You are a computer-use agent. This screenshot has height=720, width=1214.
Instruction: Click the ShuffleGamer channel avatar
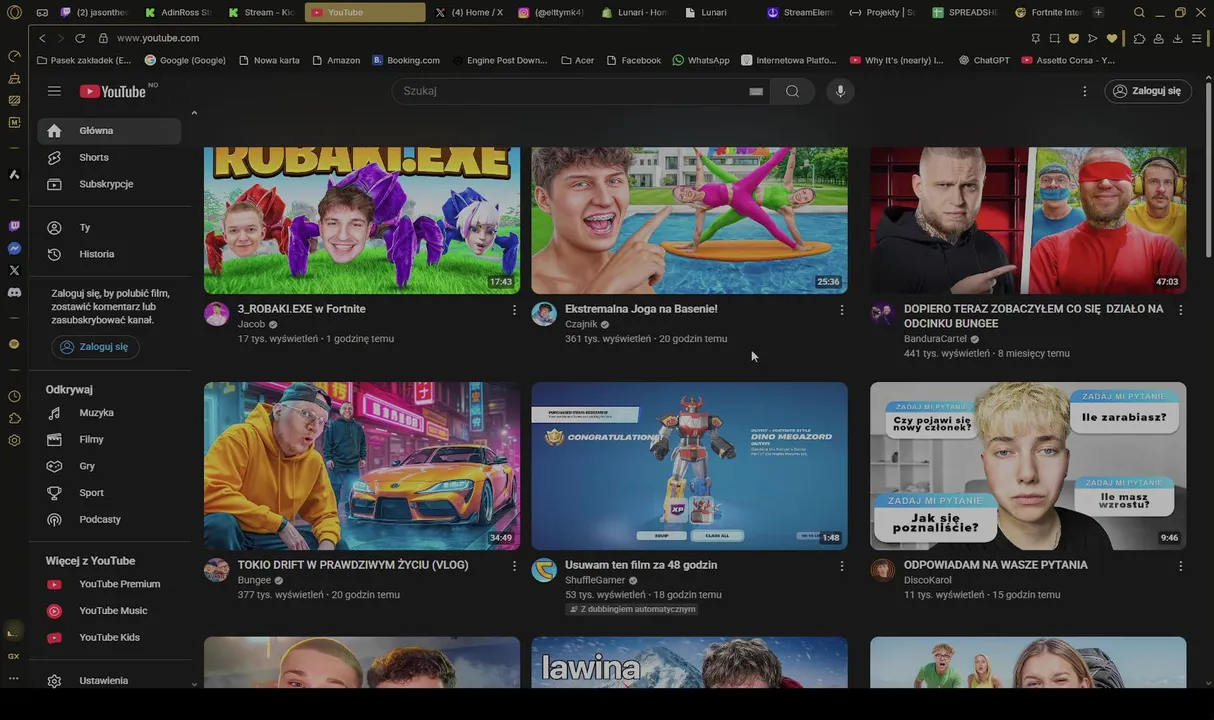click(544, 570)
